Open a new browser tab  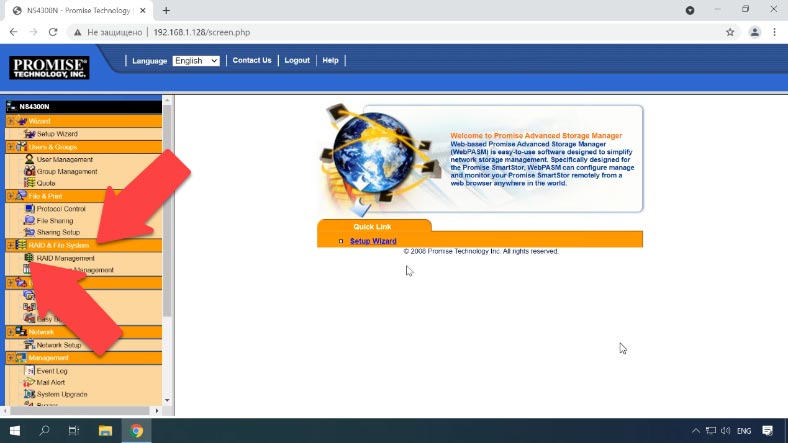tap(166, 11)
